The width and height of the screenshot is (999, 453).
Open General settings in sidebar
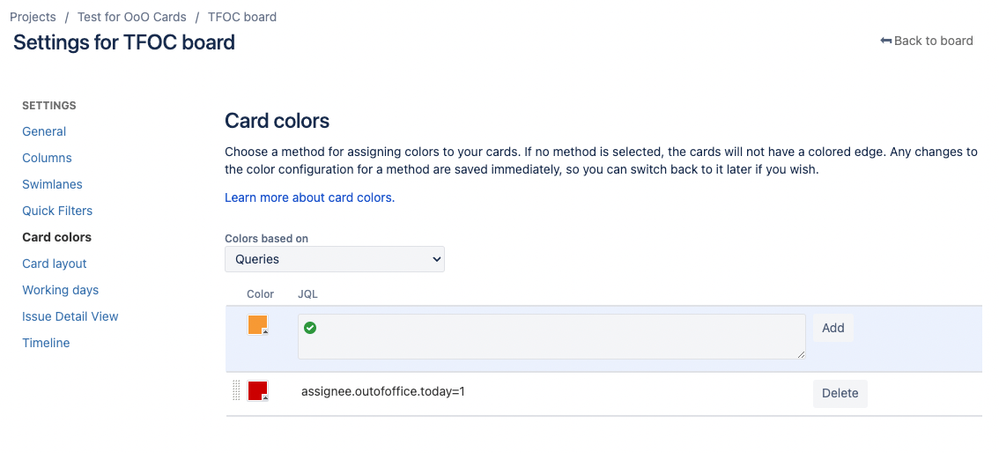coord(44,131)
